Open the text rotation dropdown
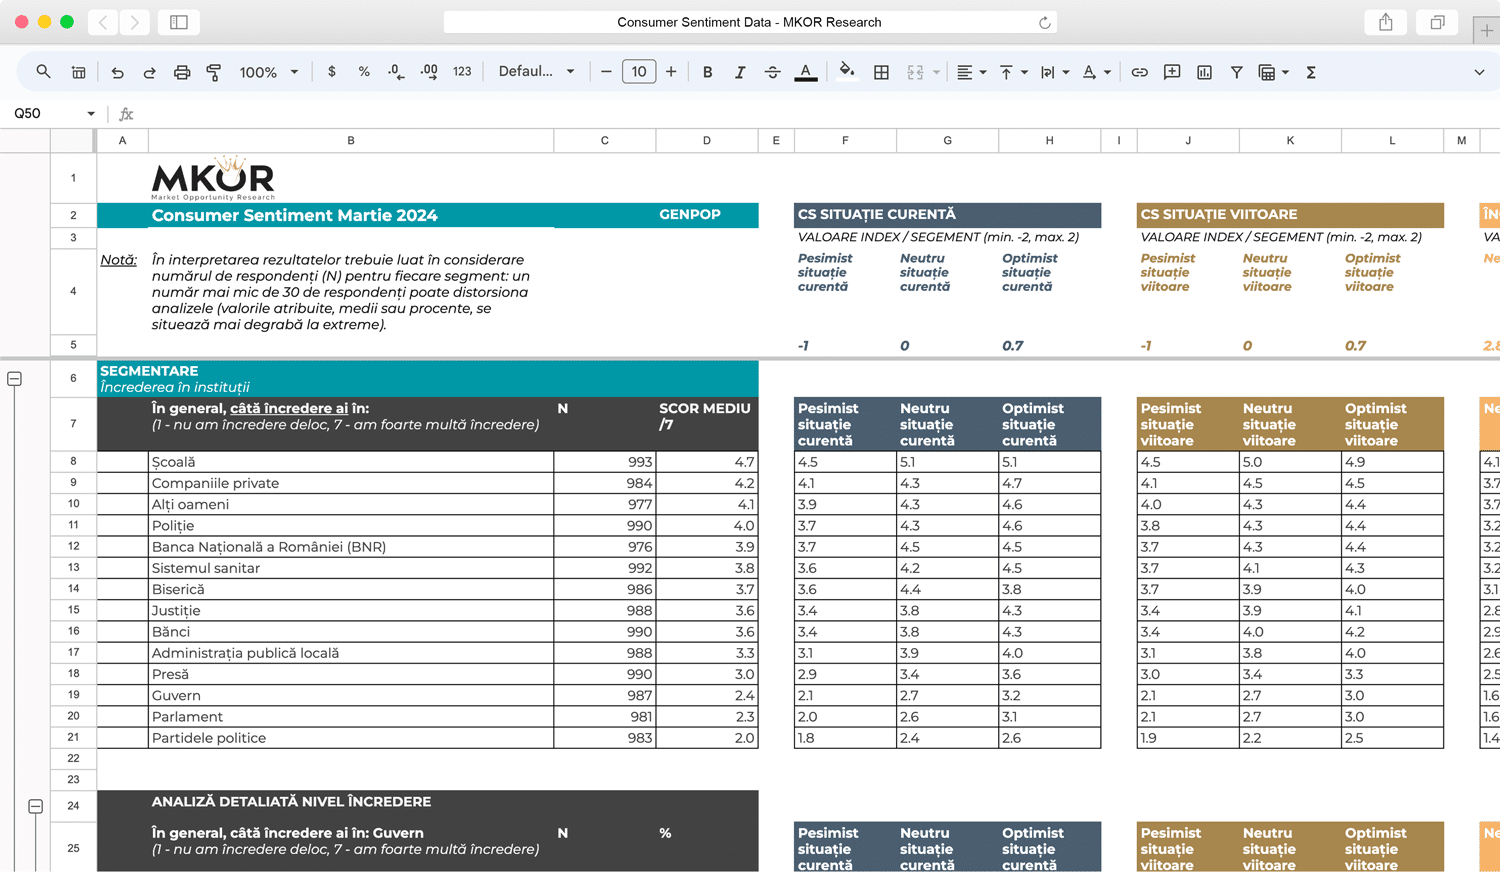 pos(1096,72)
